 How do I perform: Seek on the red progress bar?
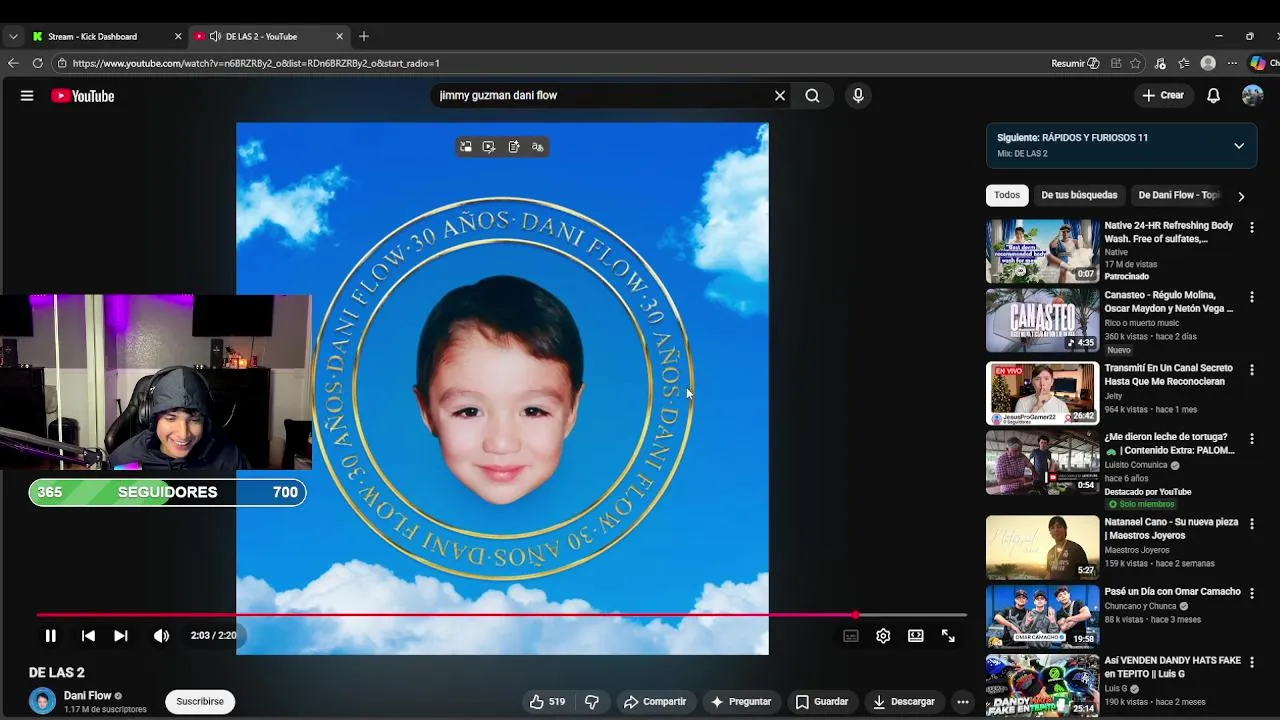(502, 615)
